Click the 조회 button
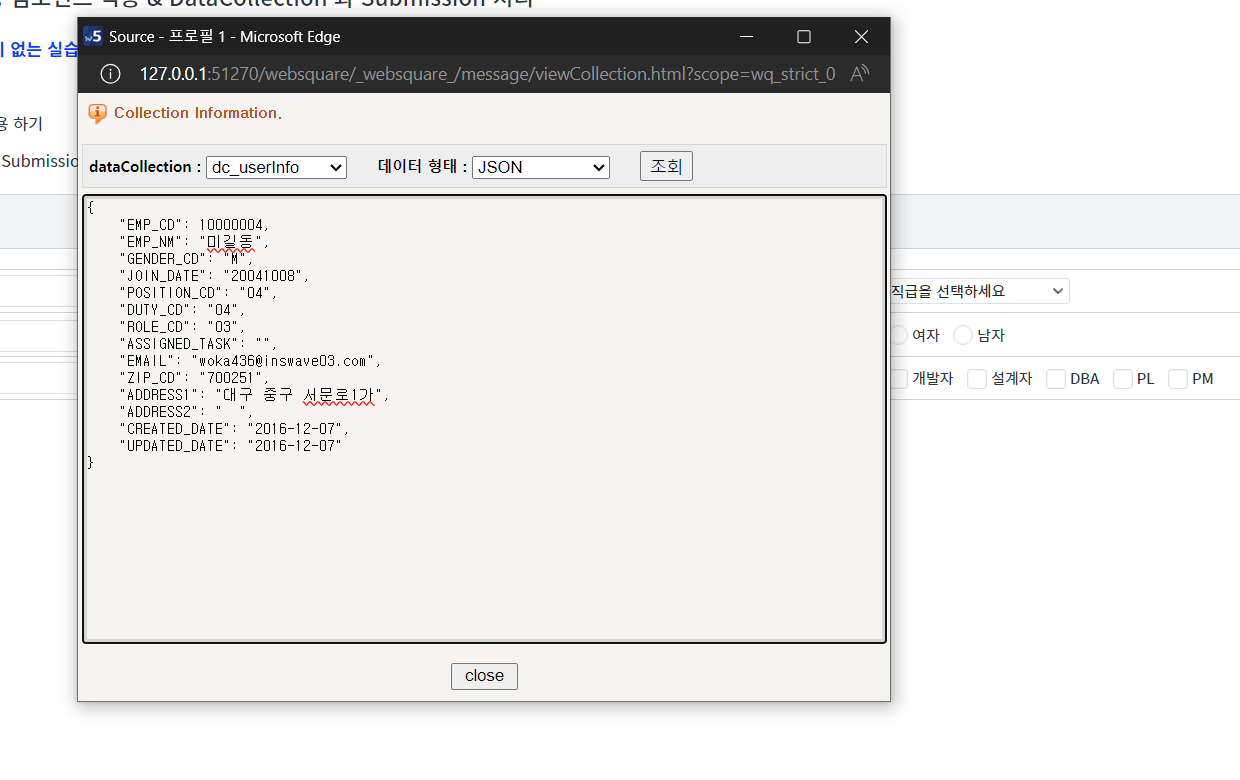This screenshot has height=780, width=1240. click(666, 166)
